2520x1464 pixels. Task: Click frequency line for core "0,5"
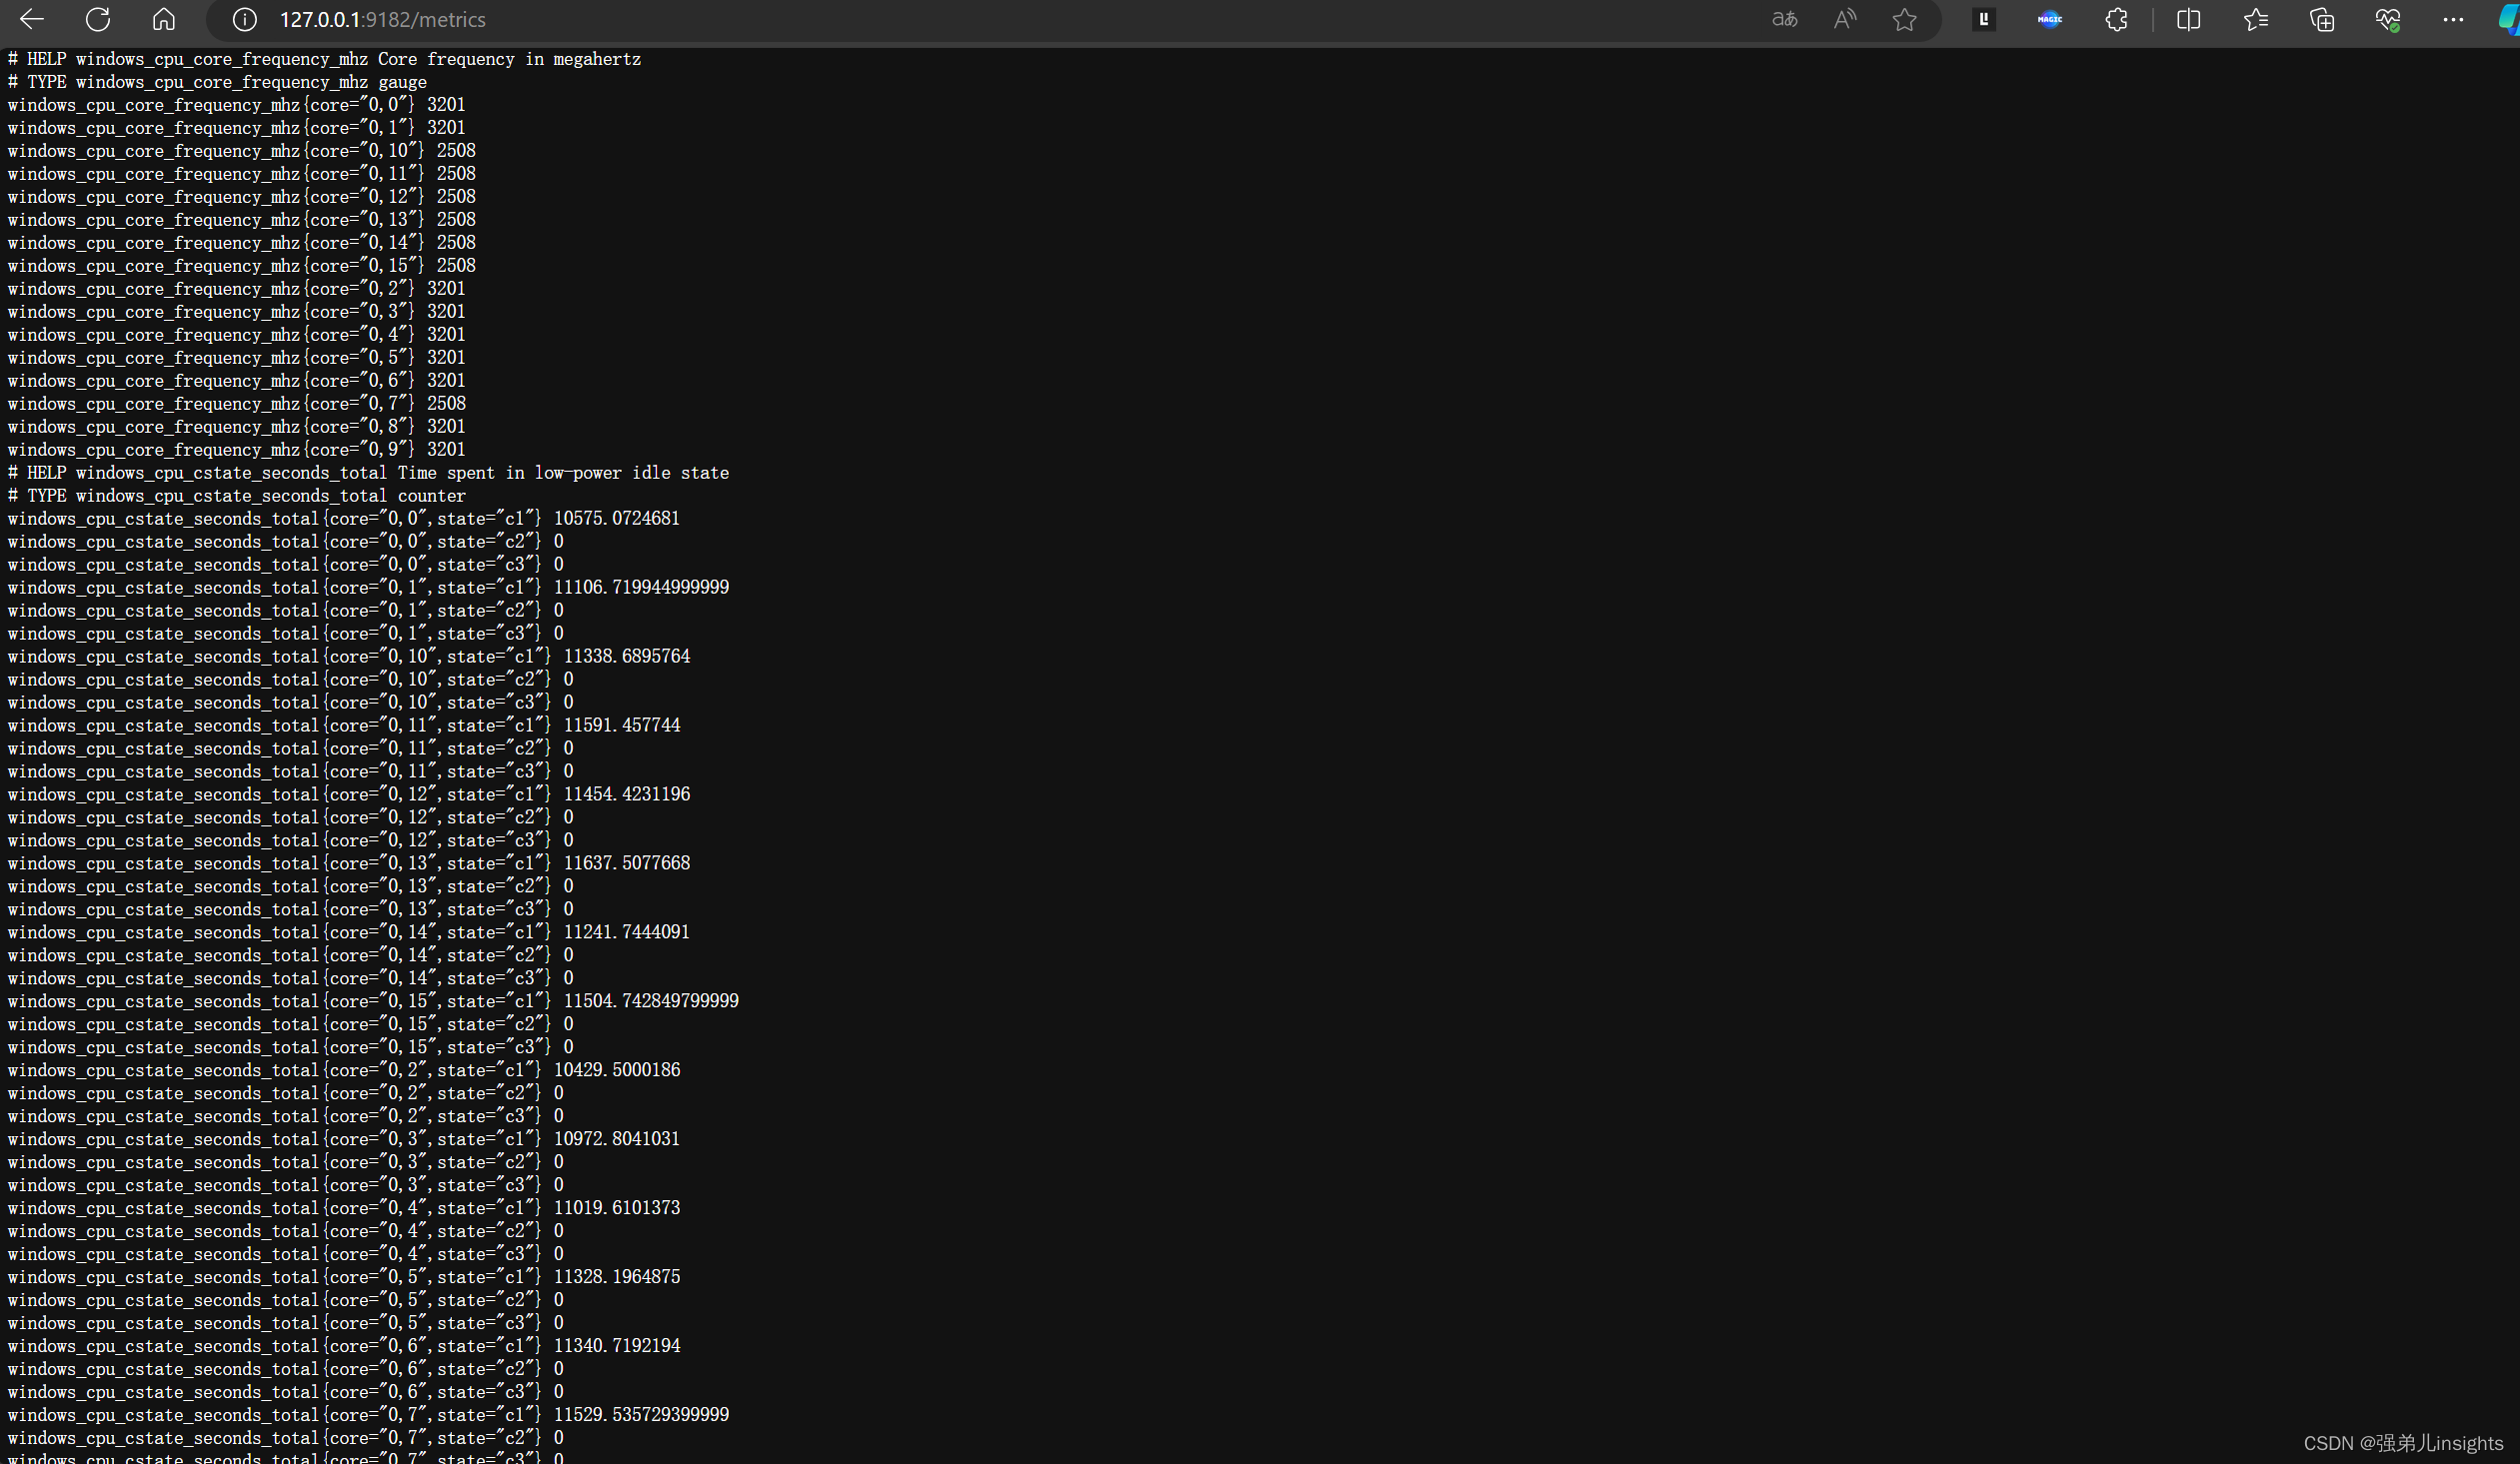click(x=236, y=358)
